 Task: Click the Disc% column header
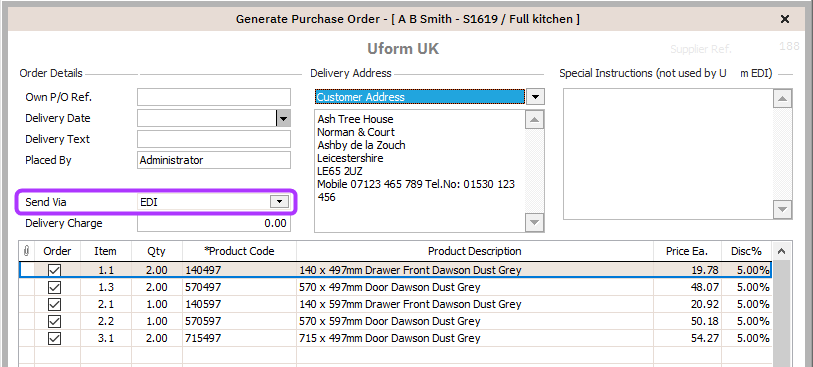(x=746, y=251)
